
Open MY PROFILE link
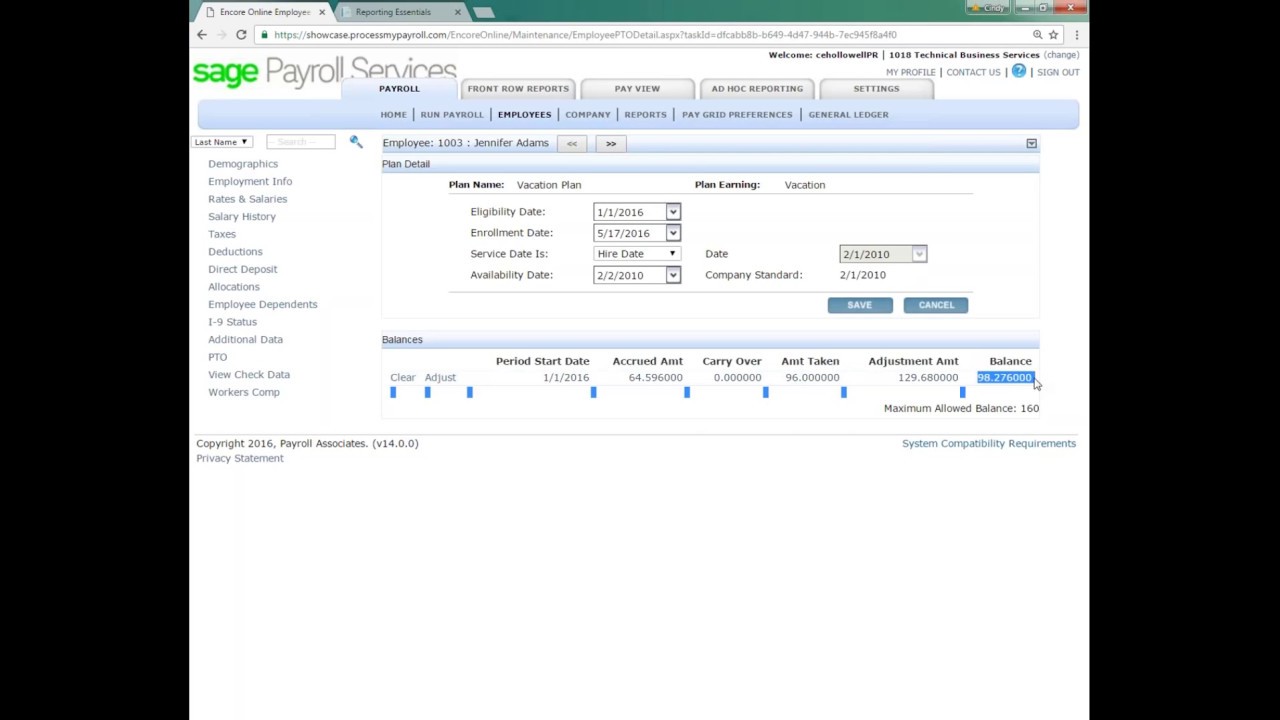tap(911, 72)
